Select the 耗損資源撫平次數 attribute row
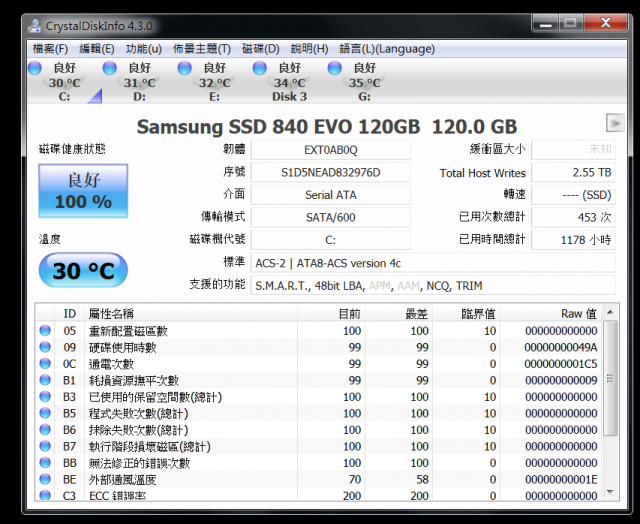 (x=318, y=380)
